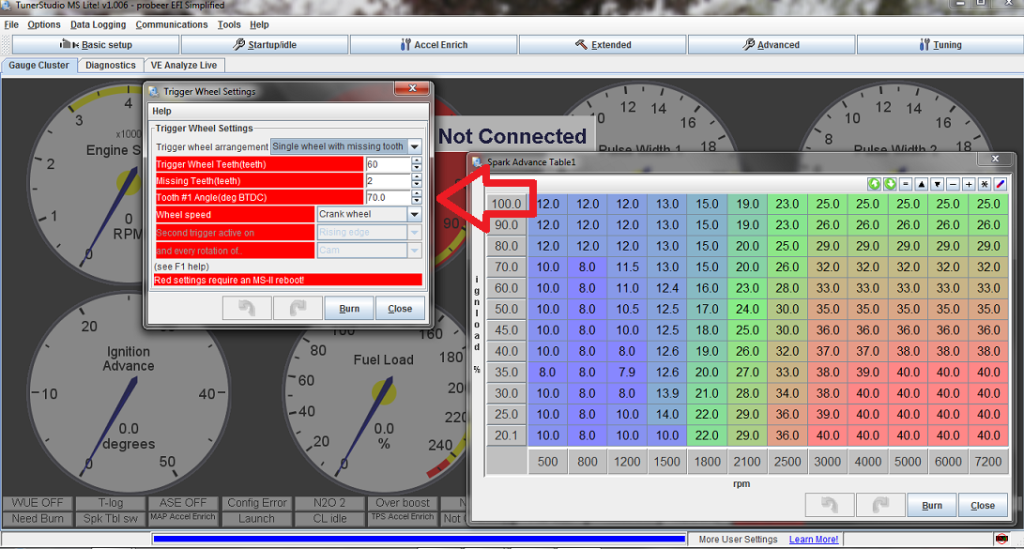1024x549 pixels.
Task: Click the green down-arrow icon in Spark table toolbar
Action: click(889, 184)
